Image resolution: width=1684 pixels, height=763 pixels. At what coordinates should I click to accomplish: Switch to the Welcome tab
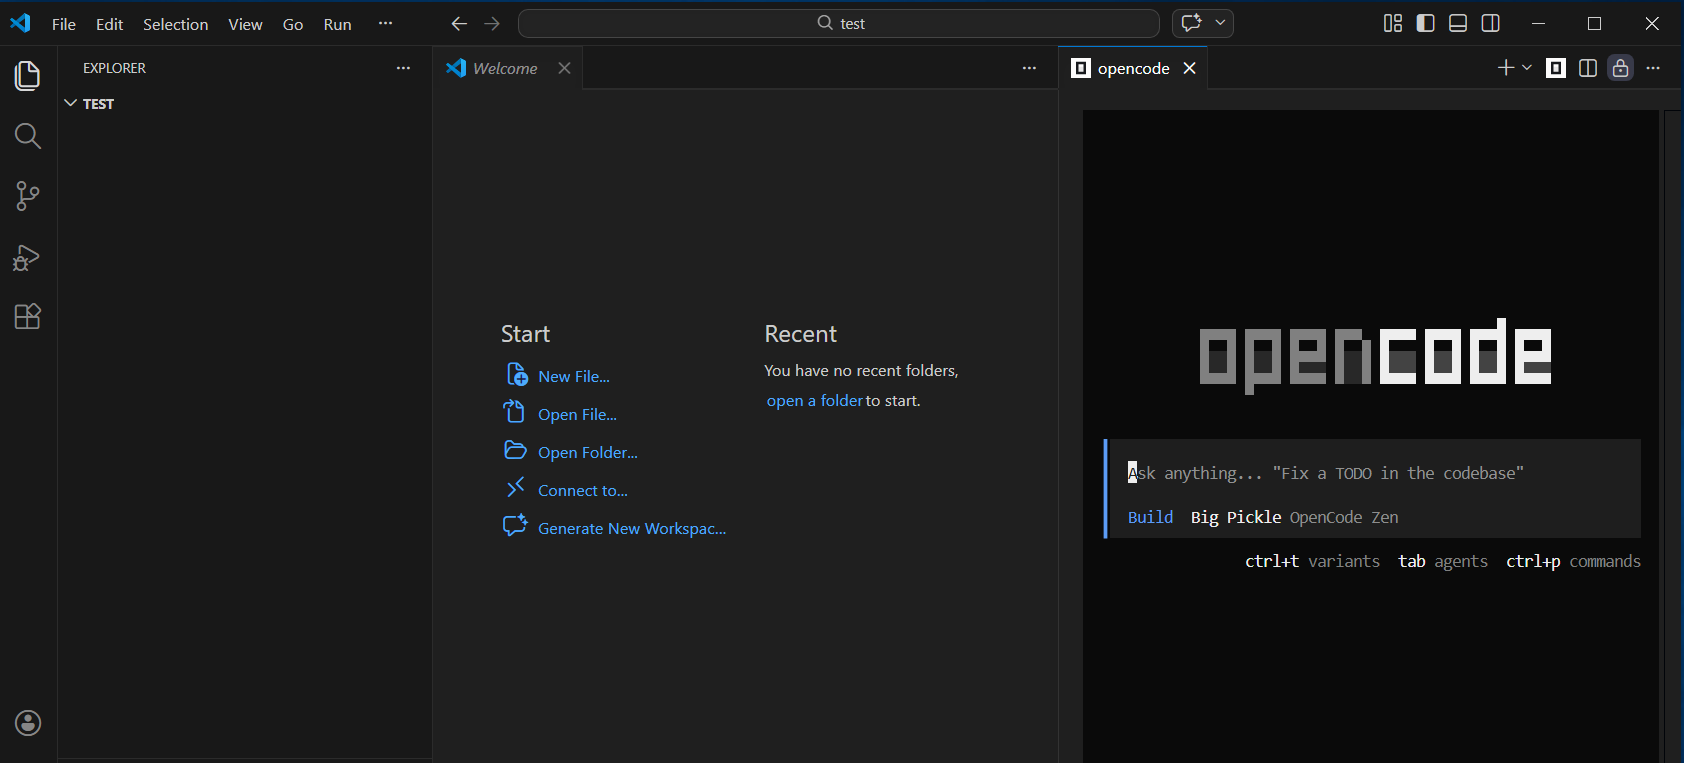[x=505, y=68]
